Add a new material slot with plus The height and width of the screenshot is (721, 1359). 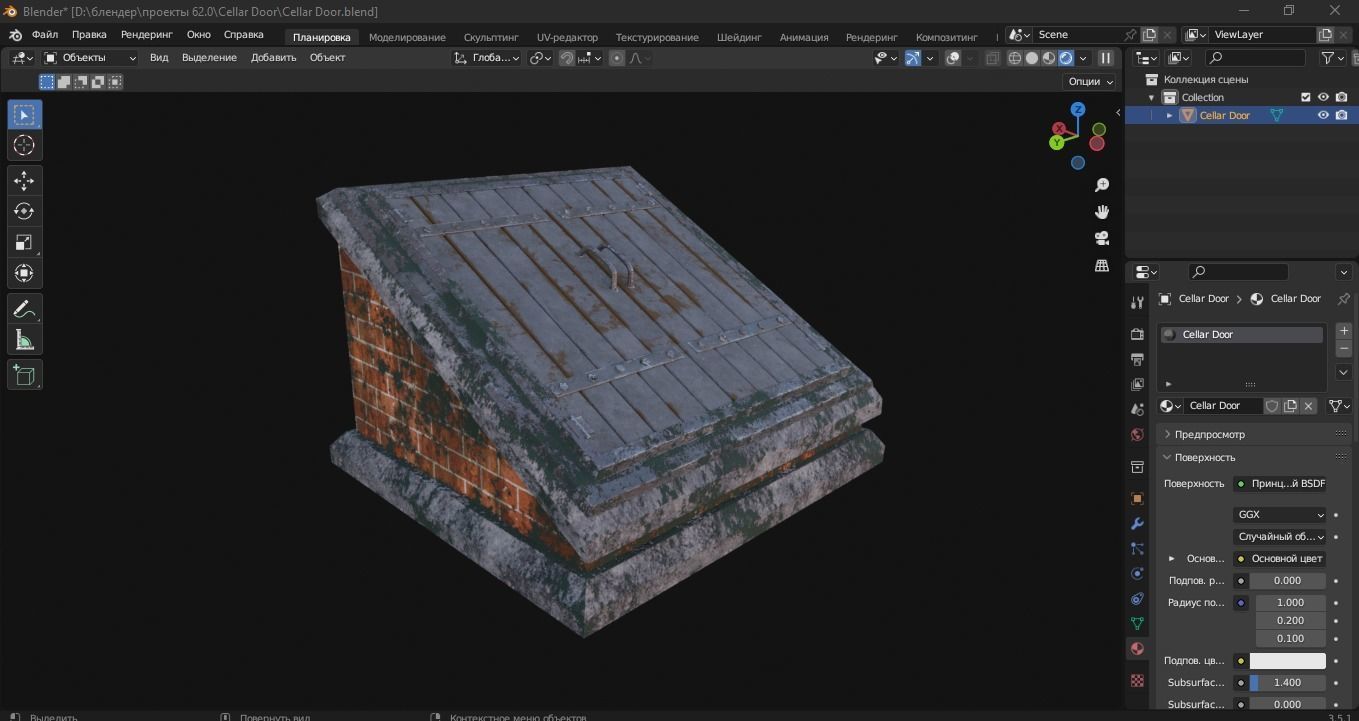[x=1343, y=331]
